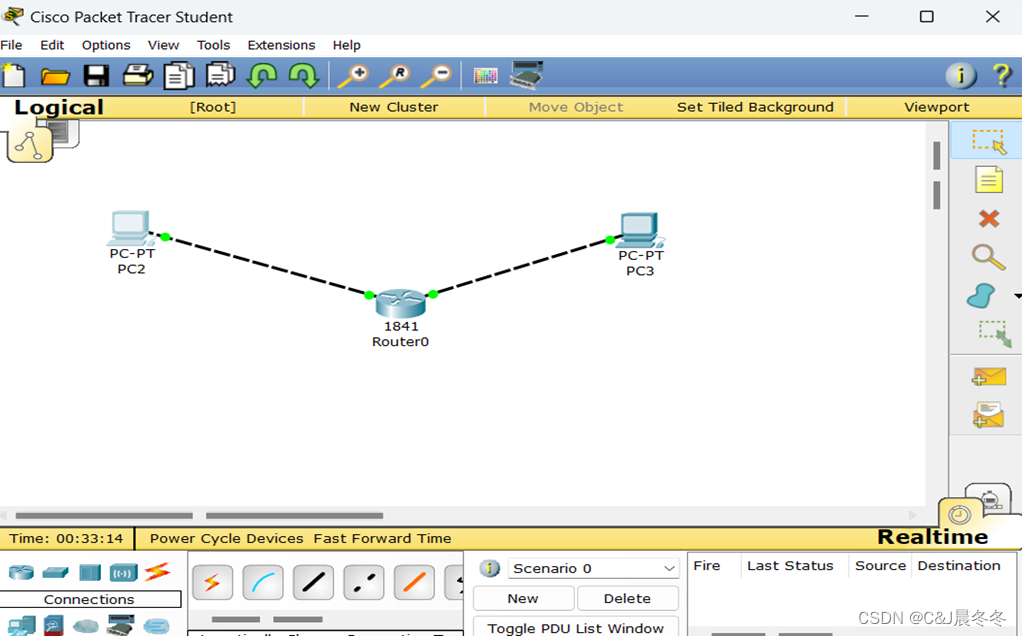Select the Router0 device on the canvas
This screenshot has height=636, width=1022.
pos(400,303)
